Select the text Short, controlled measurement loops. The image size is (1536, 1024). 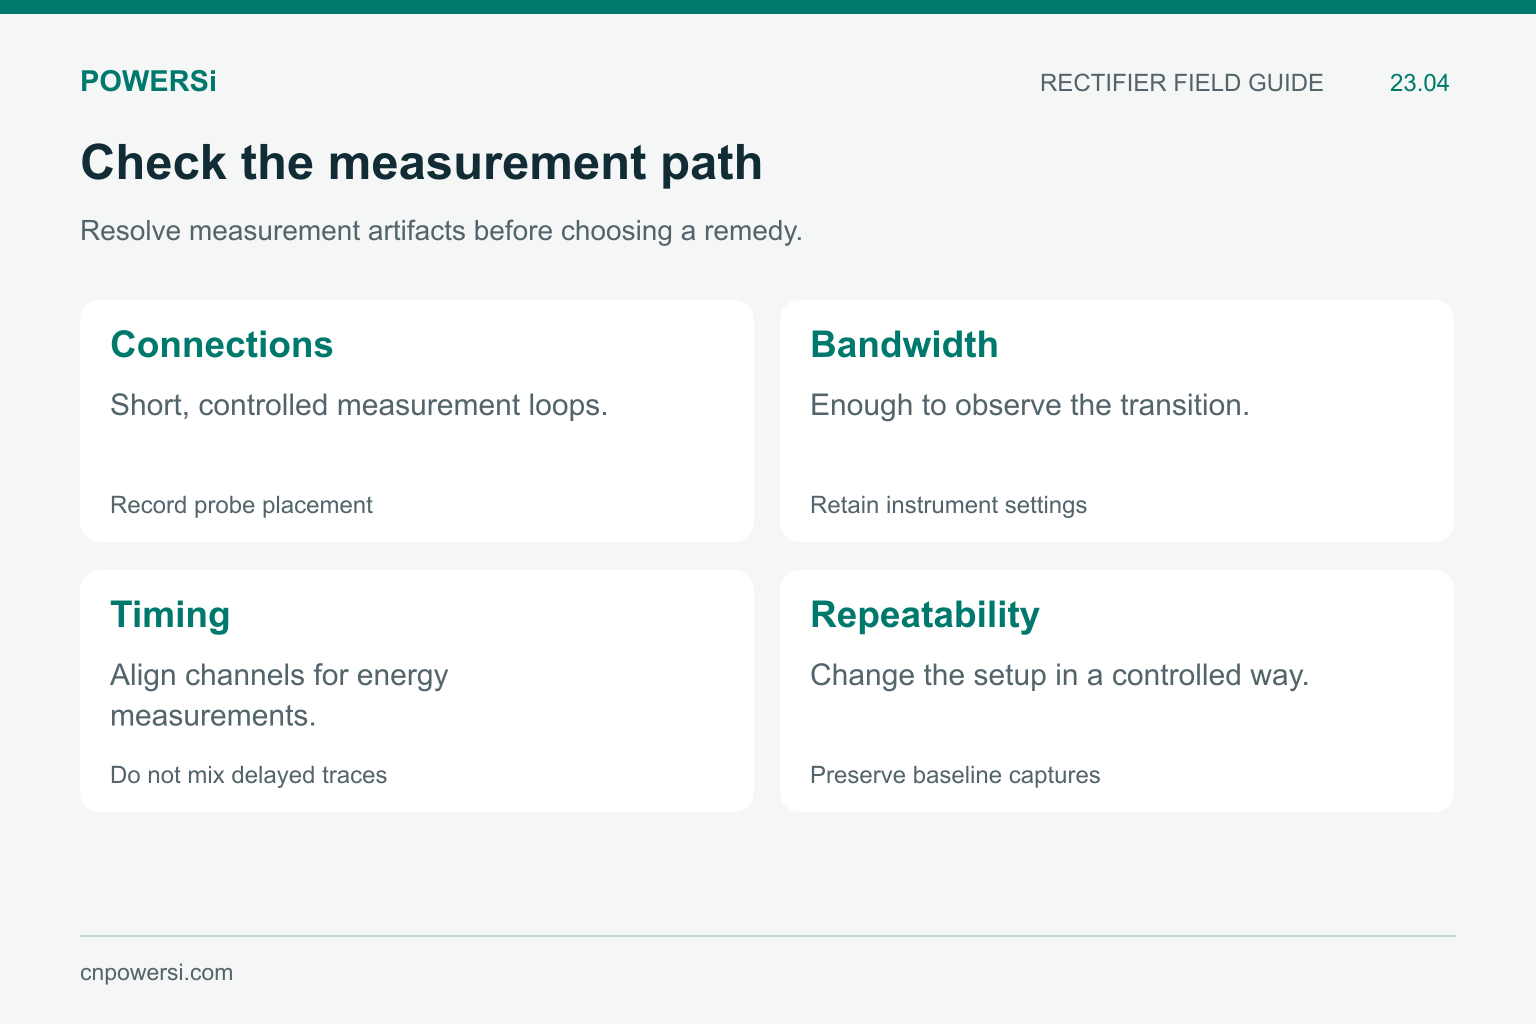tap(359, 405)
